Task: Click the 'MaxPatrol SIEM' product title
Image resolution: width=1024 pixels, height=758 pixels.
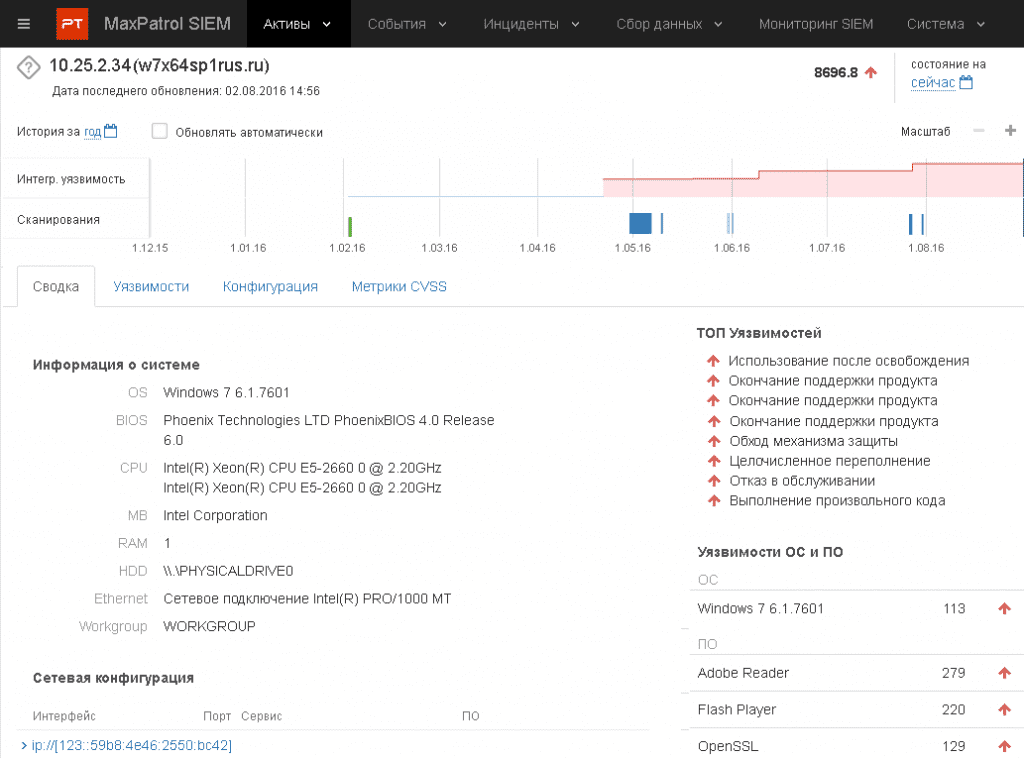Action: pyautogui.click(x=167, y=24)
